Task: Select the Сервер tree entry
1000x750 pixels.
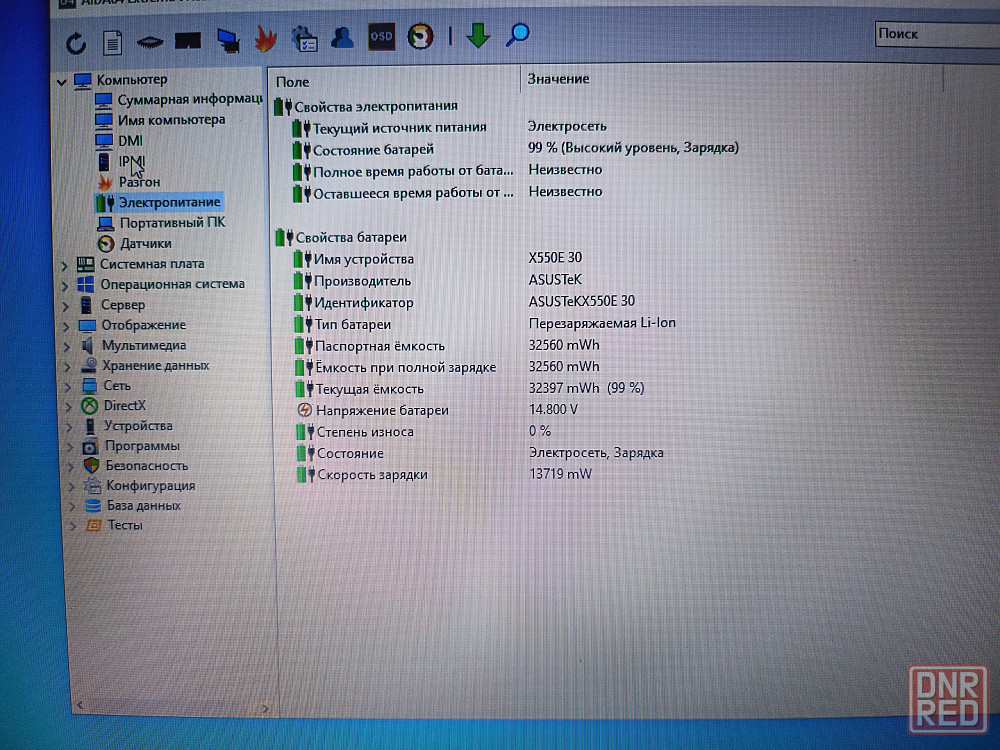Action: (123, 305)
